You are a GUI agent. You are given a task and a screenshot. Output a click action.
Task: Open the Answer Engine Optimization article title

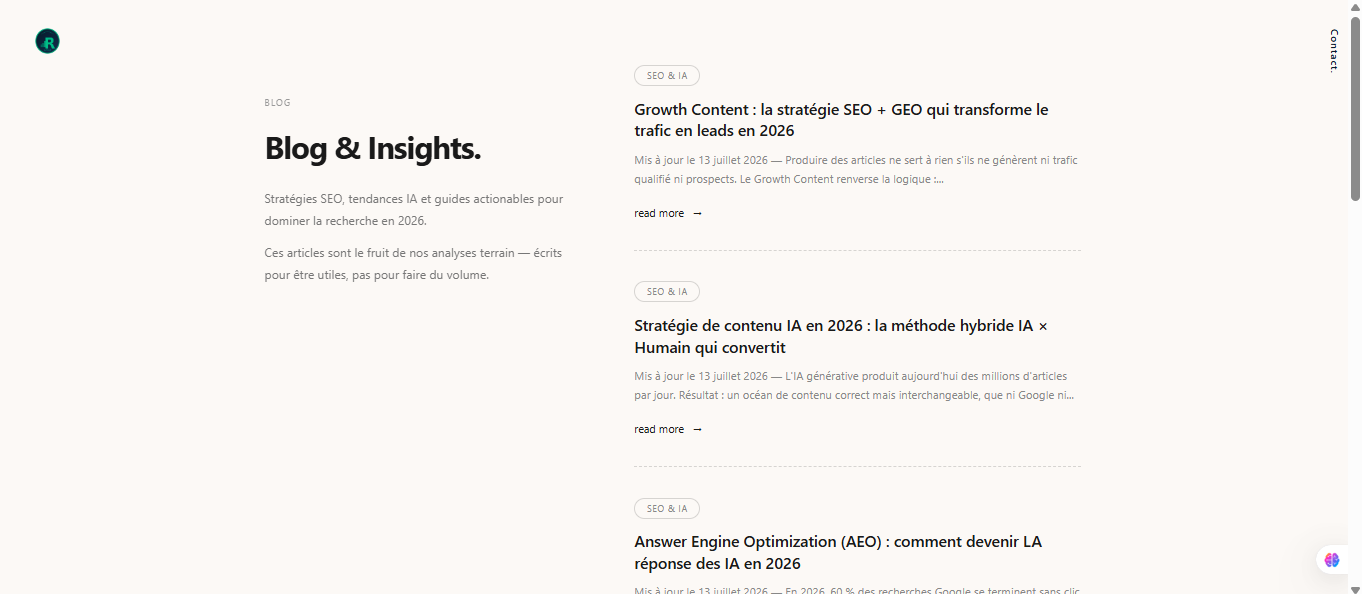click(838, 553)
